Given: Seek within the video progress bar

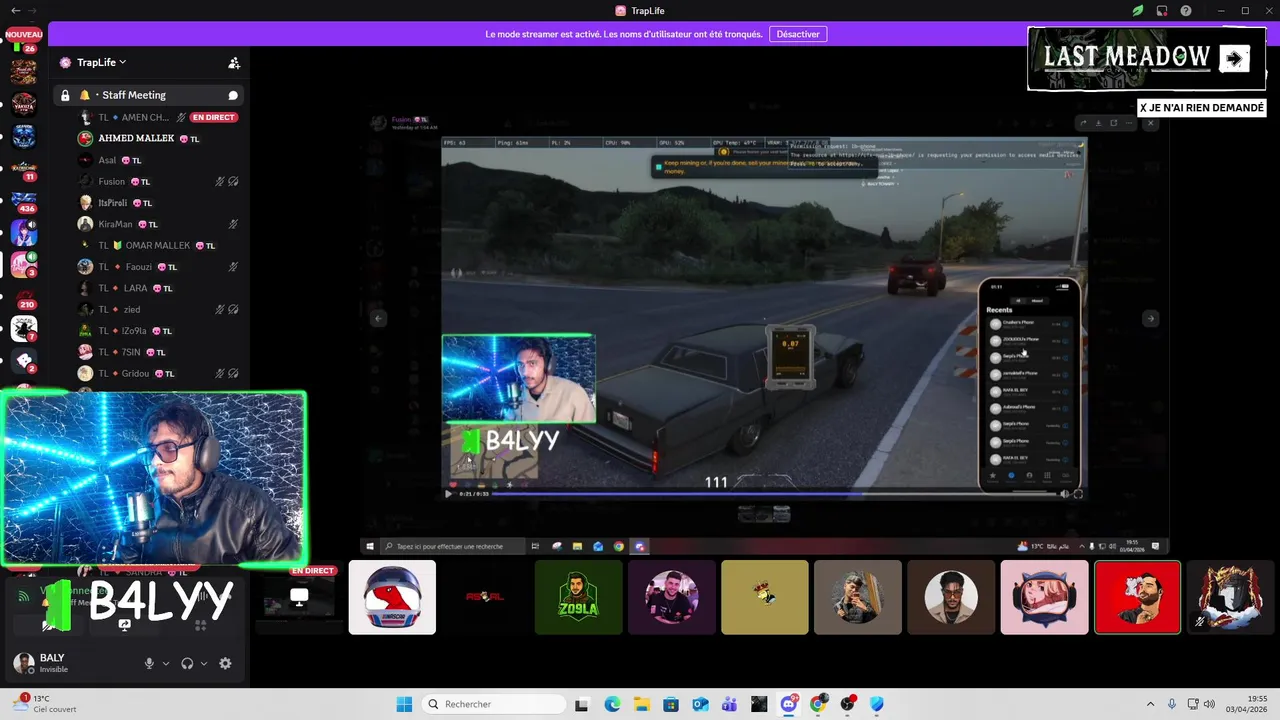Looking at the screenshot, I should [775, 493].
